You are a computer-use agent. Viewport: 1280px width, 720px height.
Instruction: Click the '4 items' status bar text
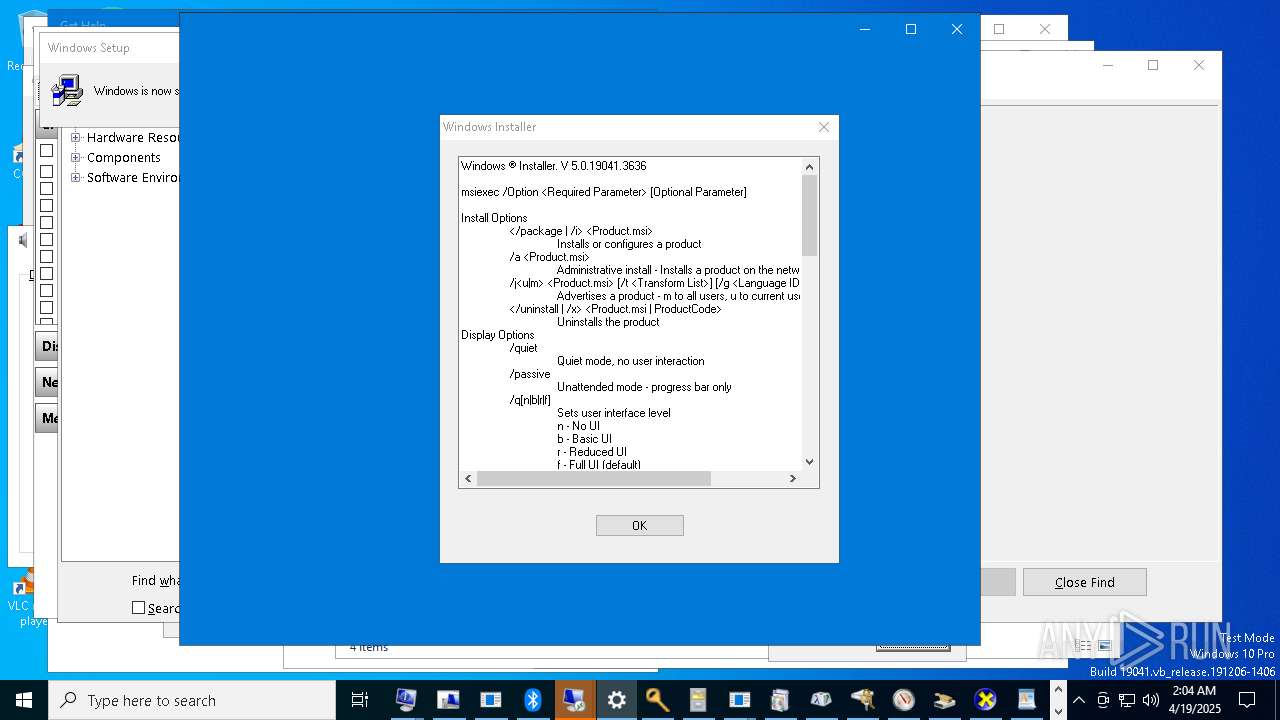368,648
